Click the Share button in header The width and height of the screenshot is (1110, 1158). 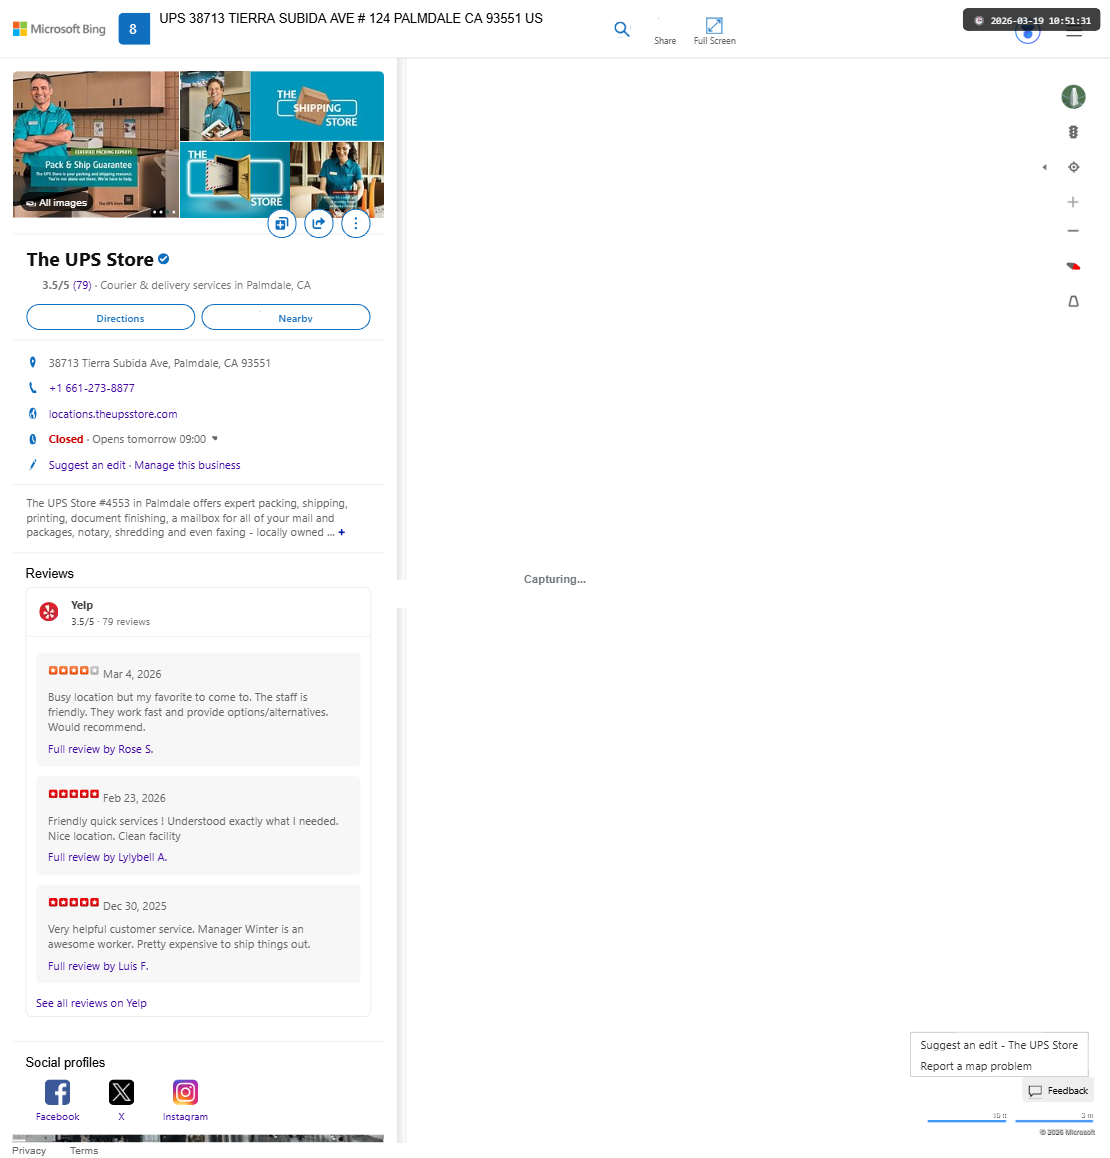pos(665,31)
